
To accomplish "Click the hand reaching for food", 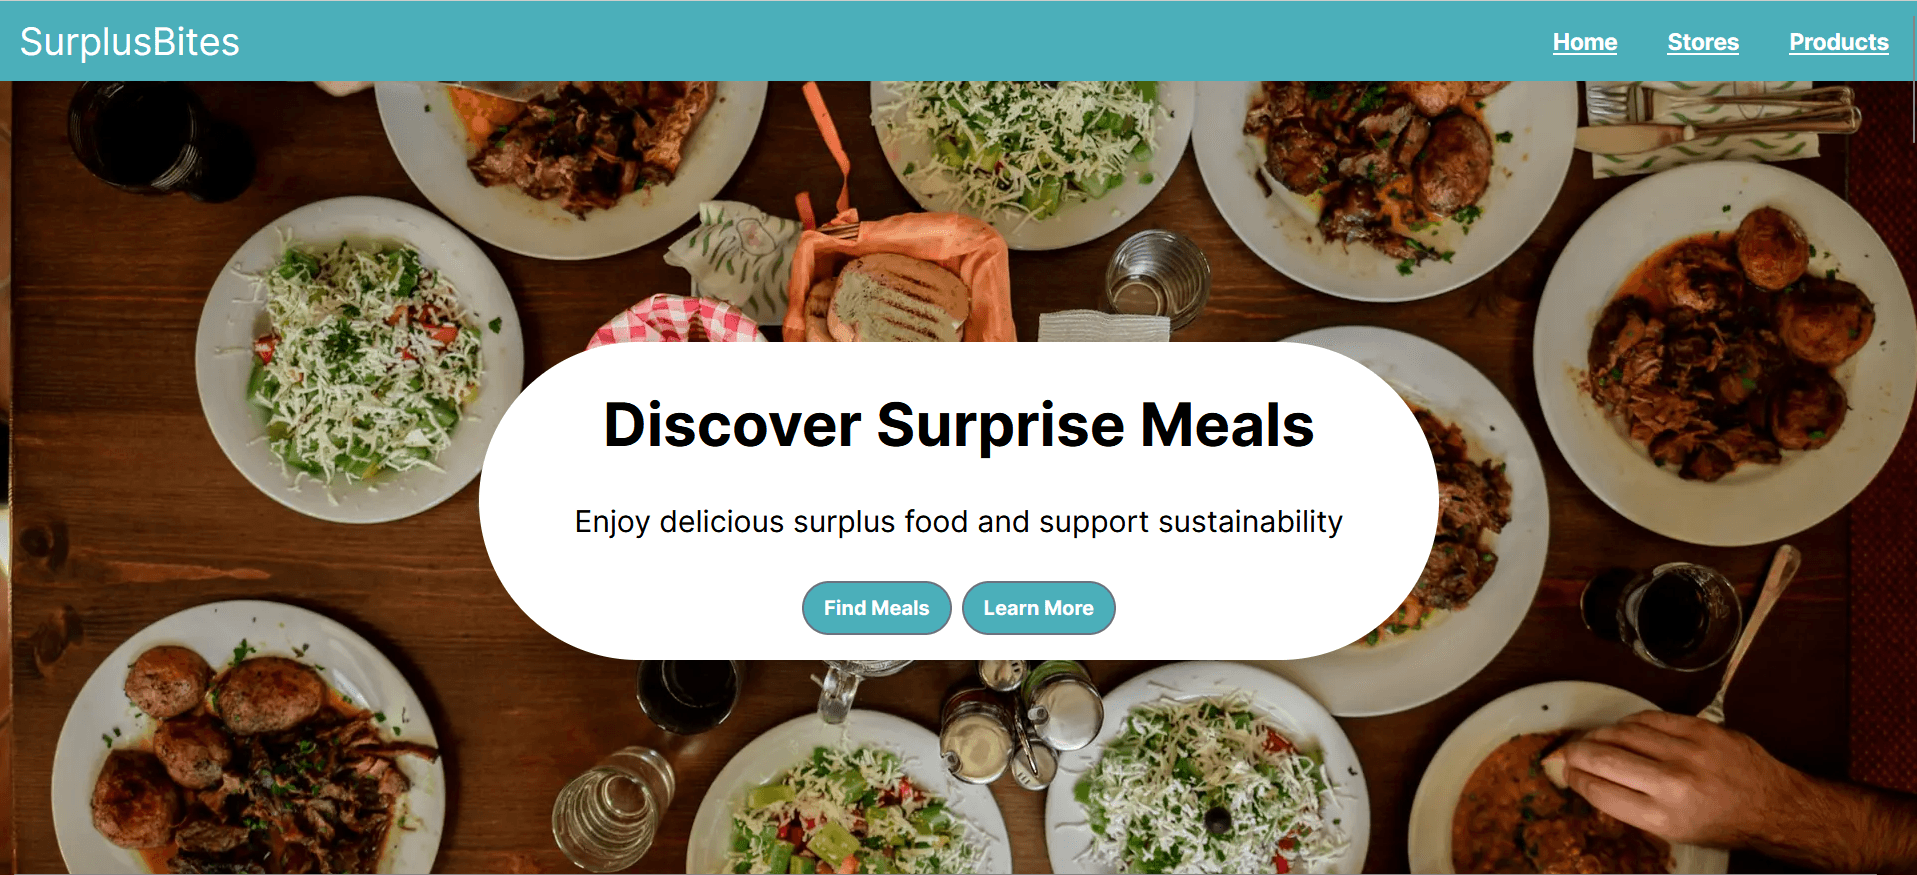I will click(x=1730, y=780).
